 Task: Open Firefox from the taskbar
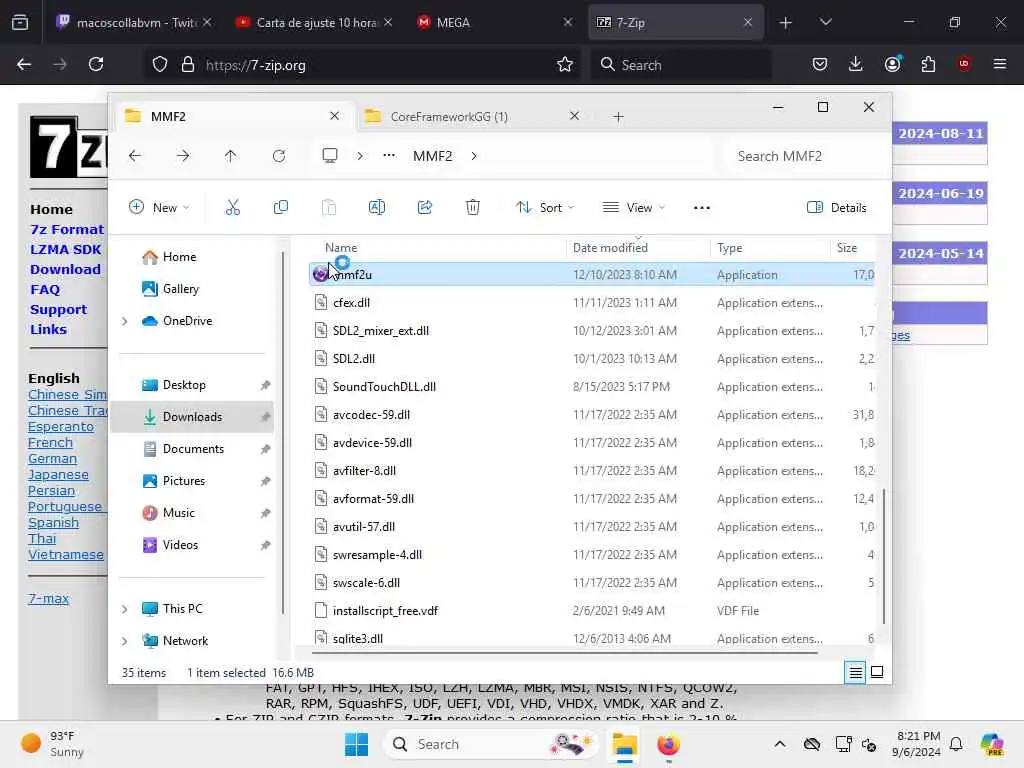point(668,744)
